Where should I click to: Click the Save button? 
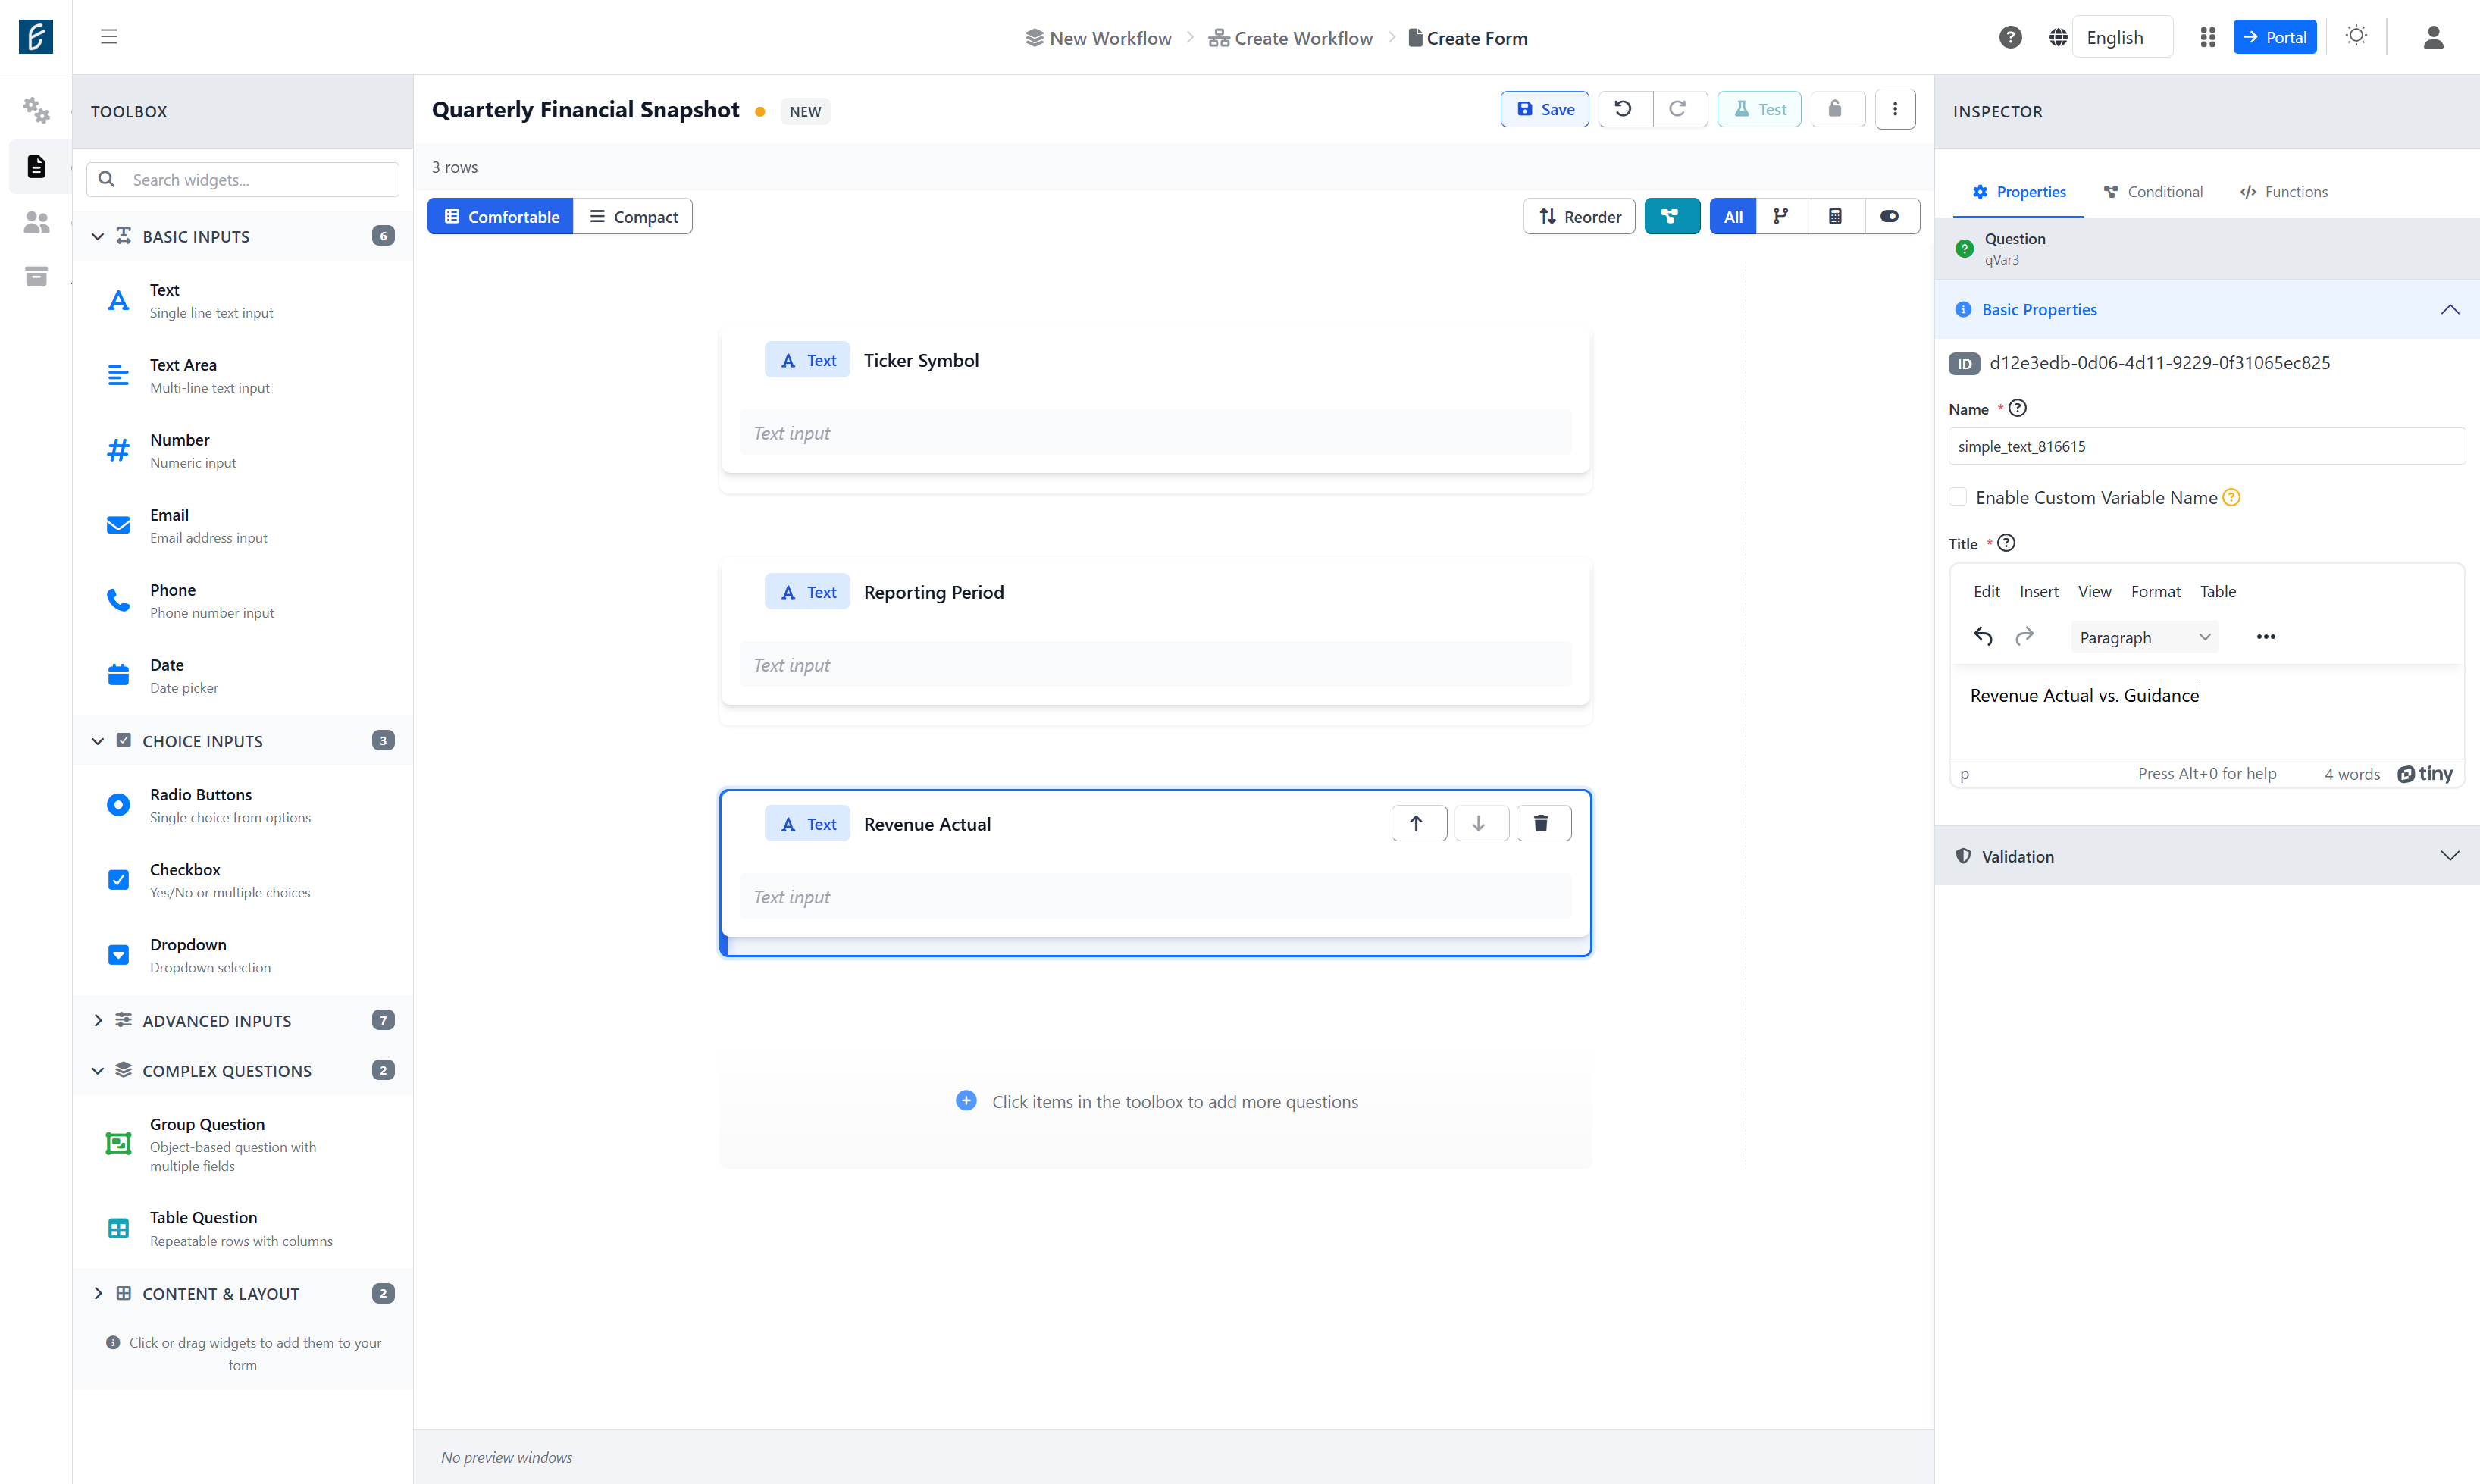(x=1545, y=109)
